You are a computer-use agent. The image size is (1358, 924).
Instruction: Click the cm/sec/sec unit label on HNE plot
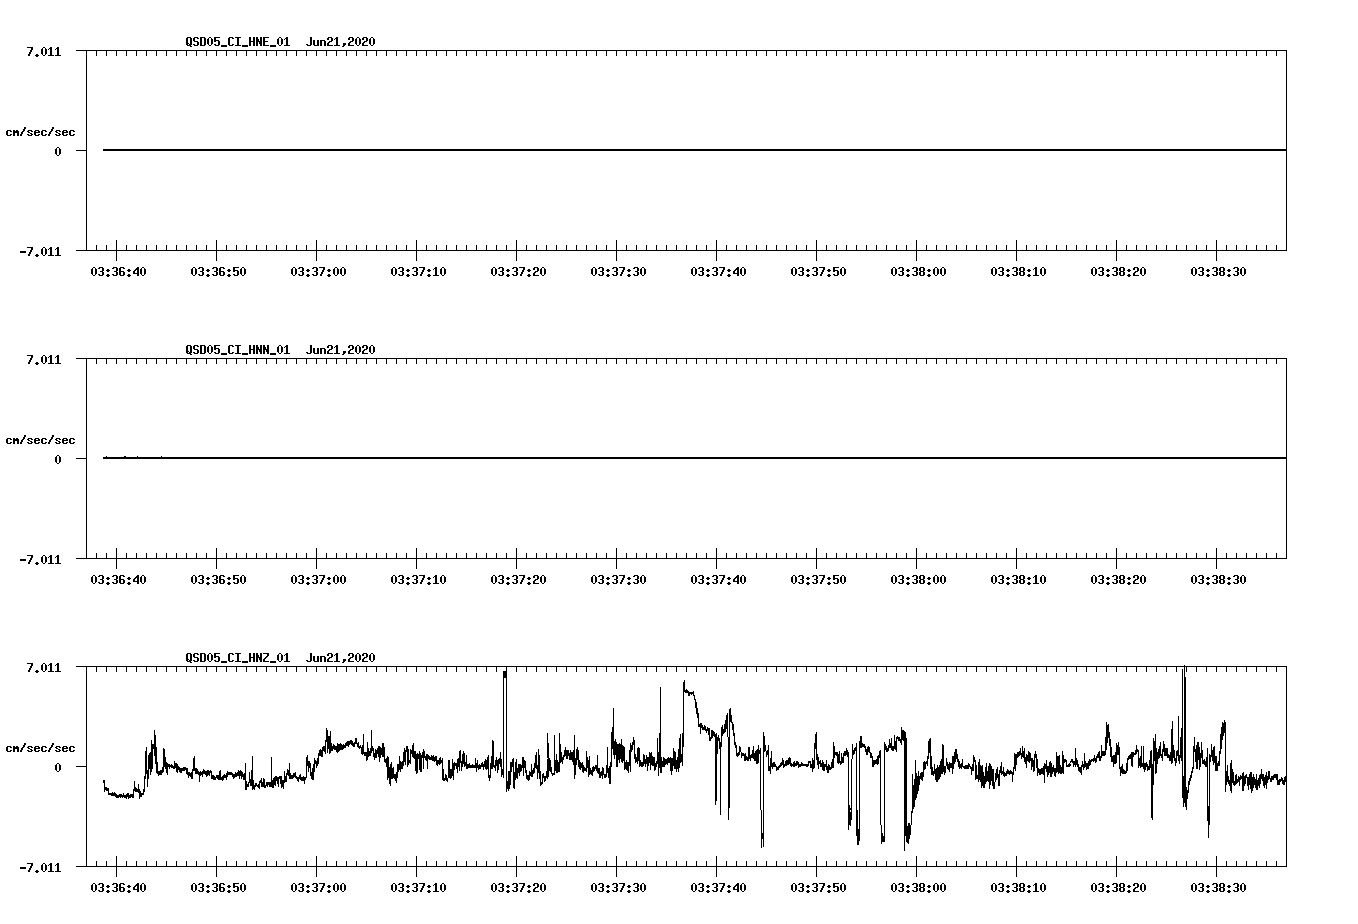40,132
